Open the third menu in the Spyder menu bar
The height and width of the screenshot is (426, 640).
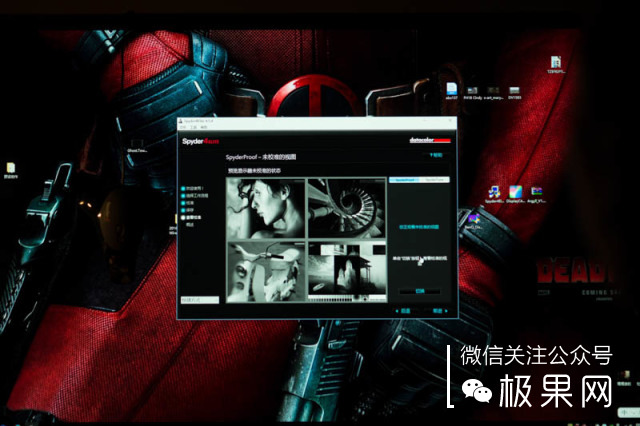click(x=204, y=127)
